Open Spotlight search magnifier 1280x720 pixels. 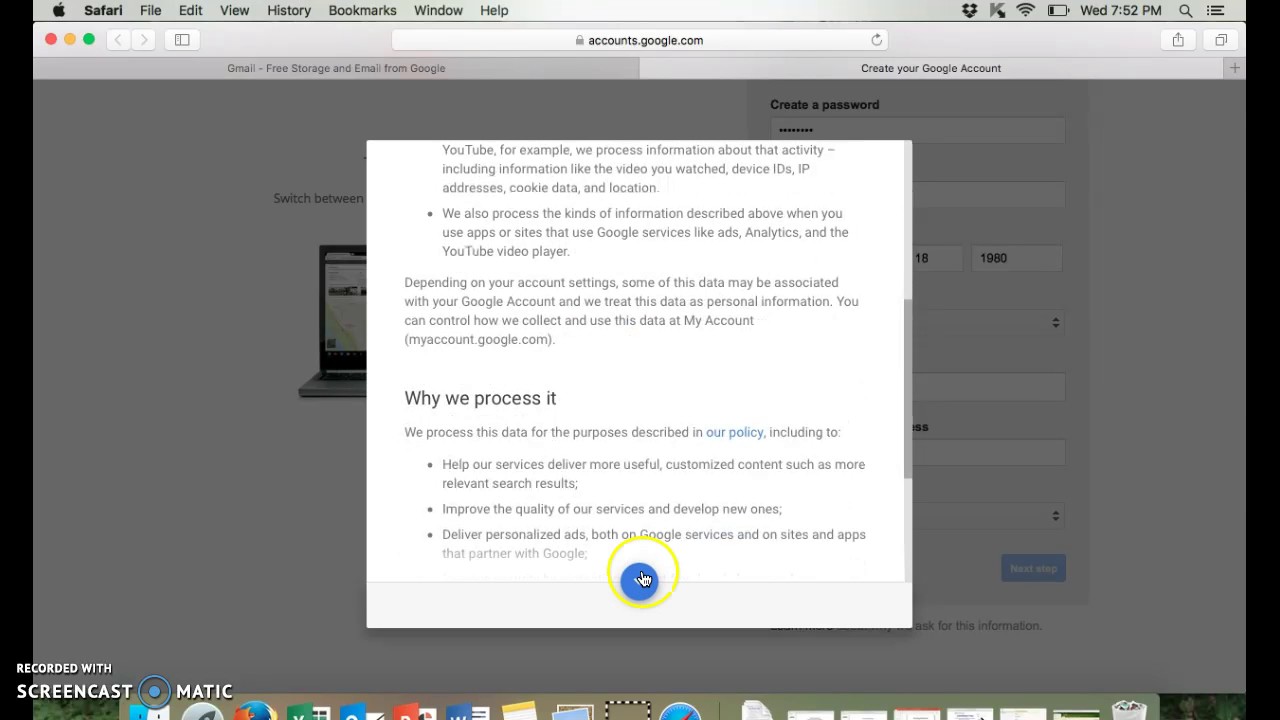pos(1186,10)
